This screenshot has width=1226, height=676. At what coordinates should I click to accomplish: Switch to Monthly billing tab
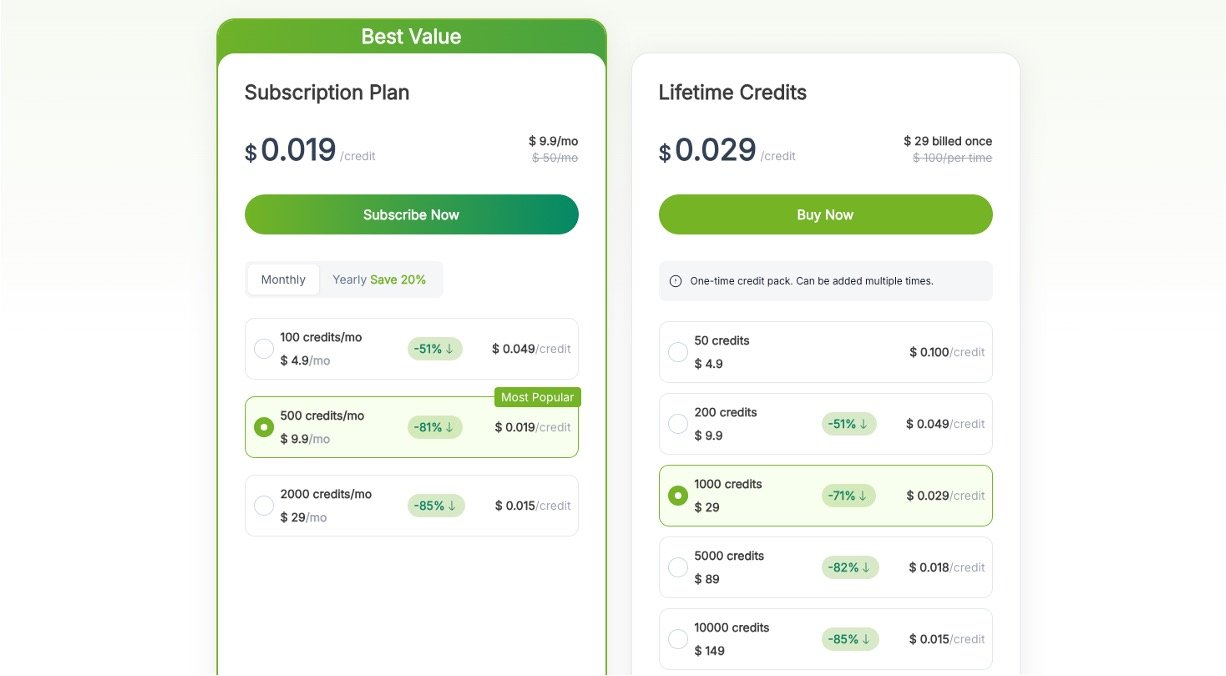pyautogui.click(x=283, y=280)
